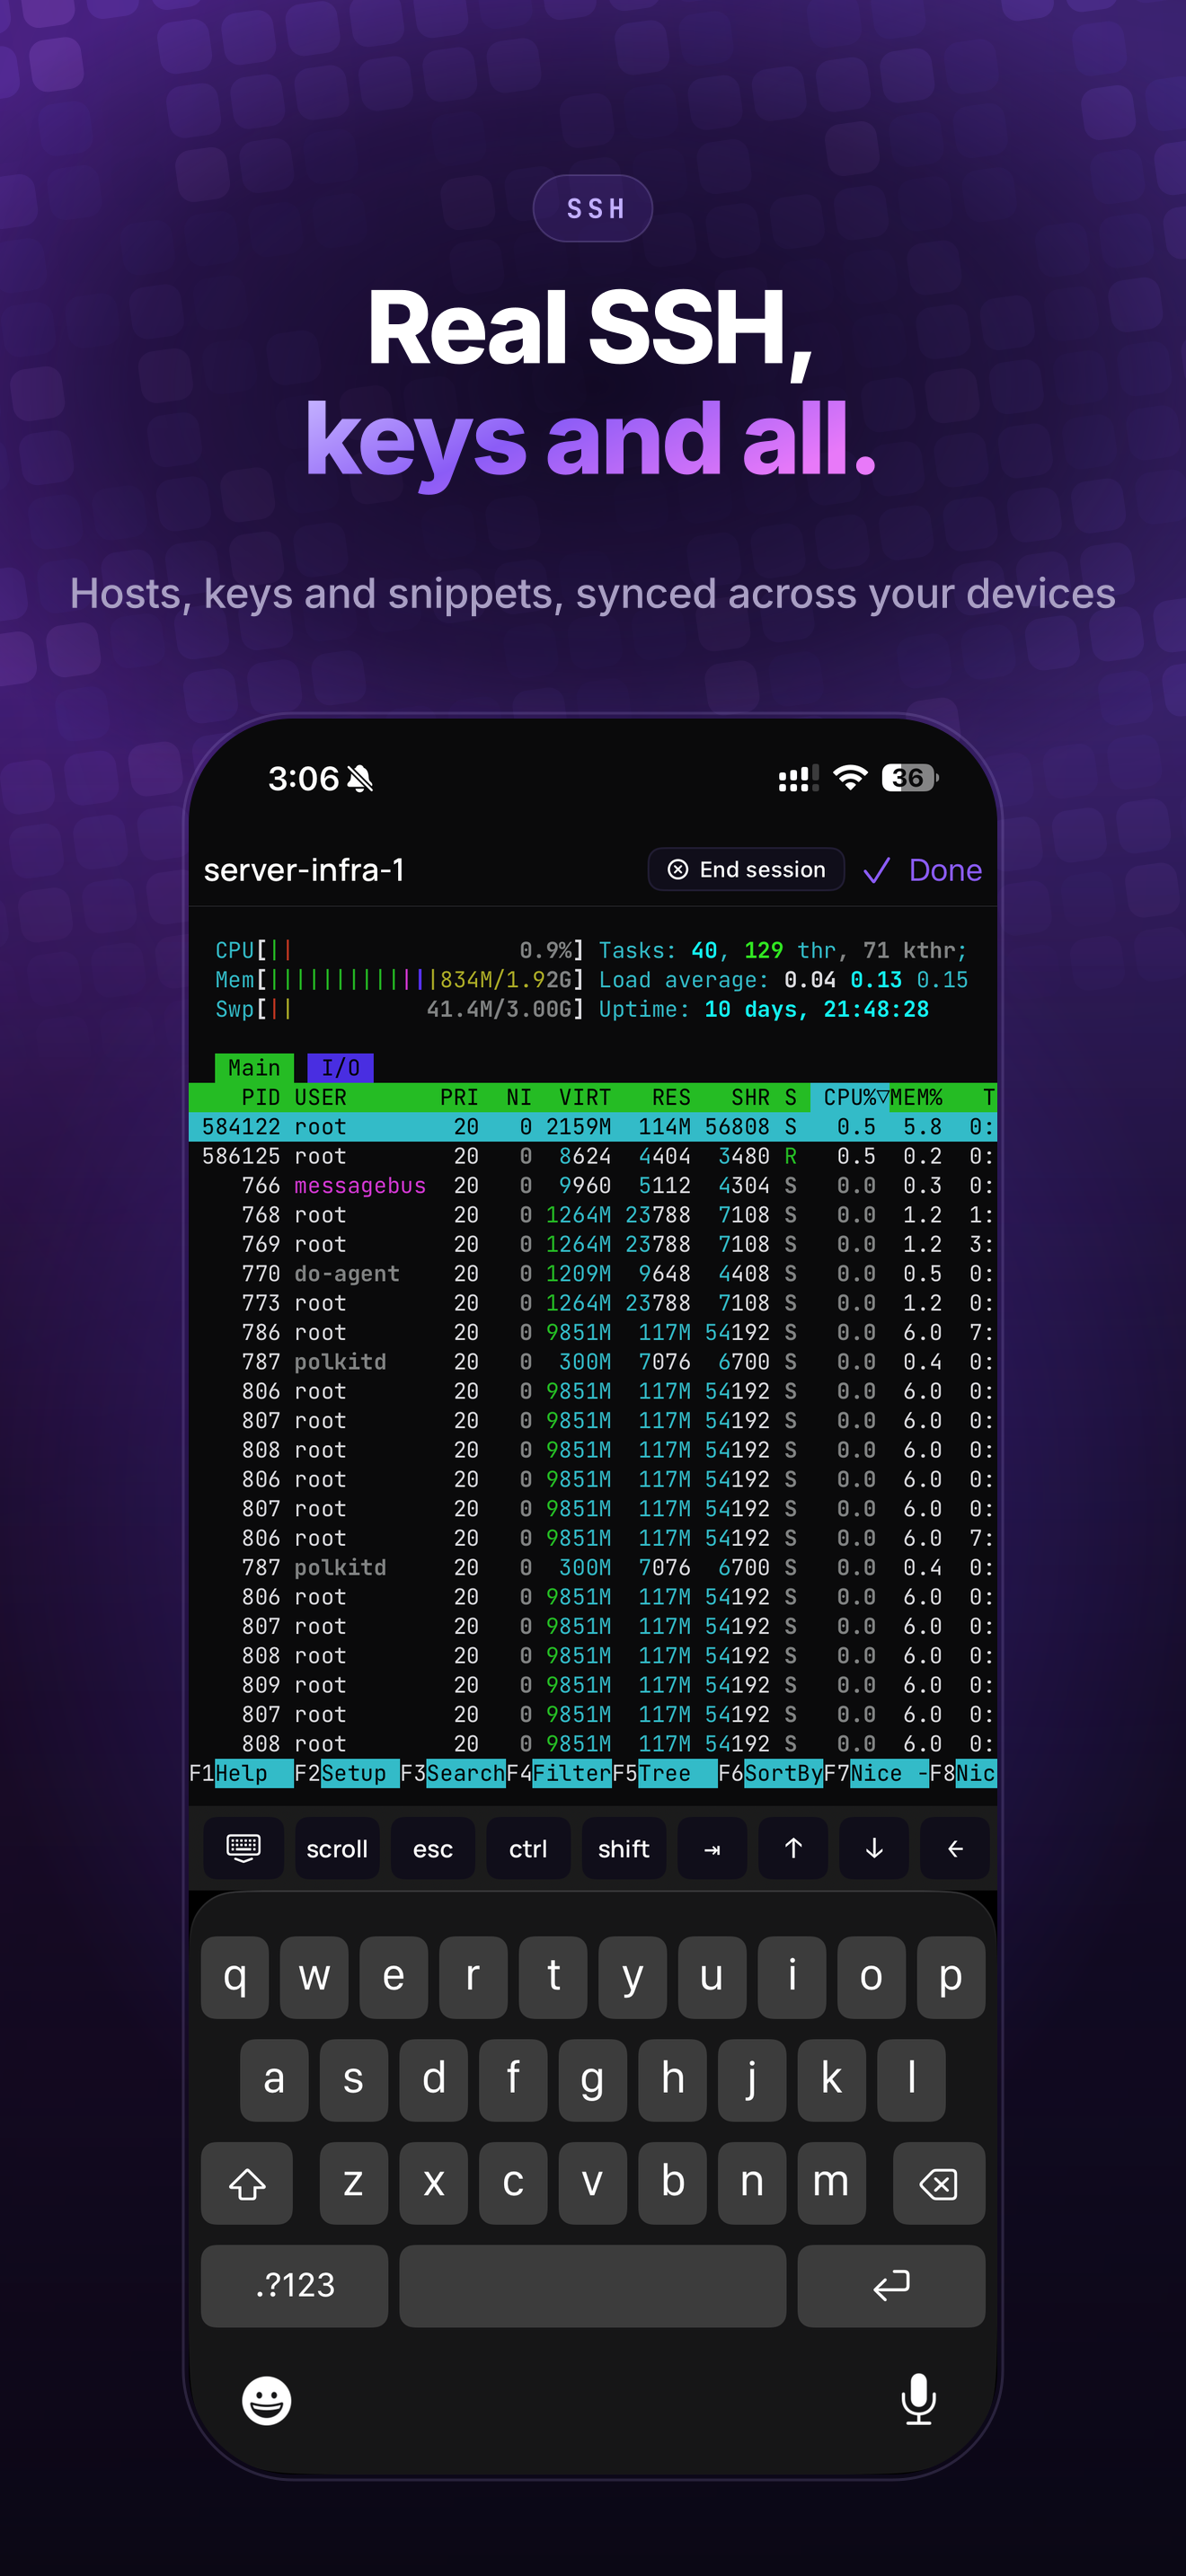Click the MEM% column header

tap(917, 1097)
